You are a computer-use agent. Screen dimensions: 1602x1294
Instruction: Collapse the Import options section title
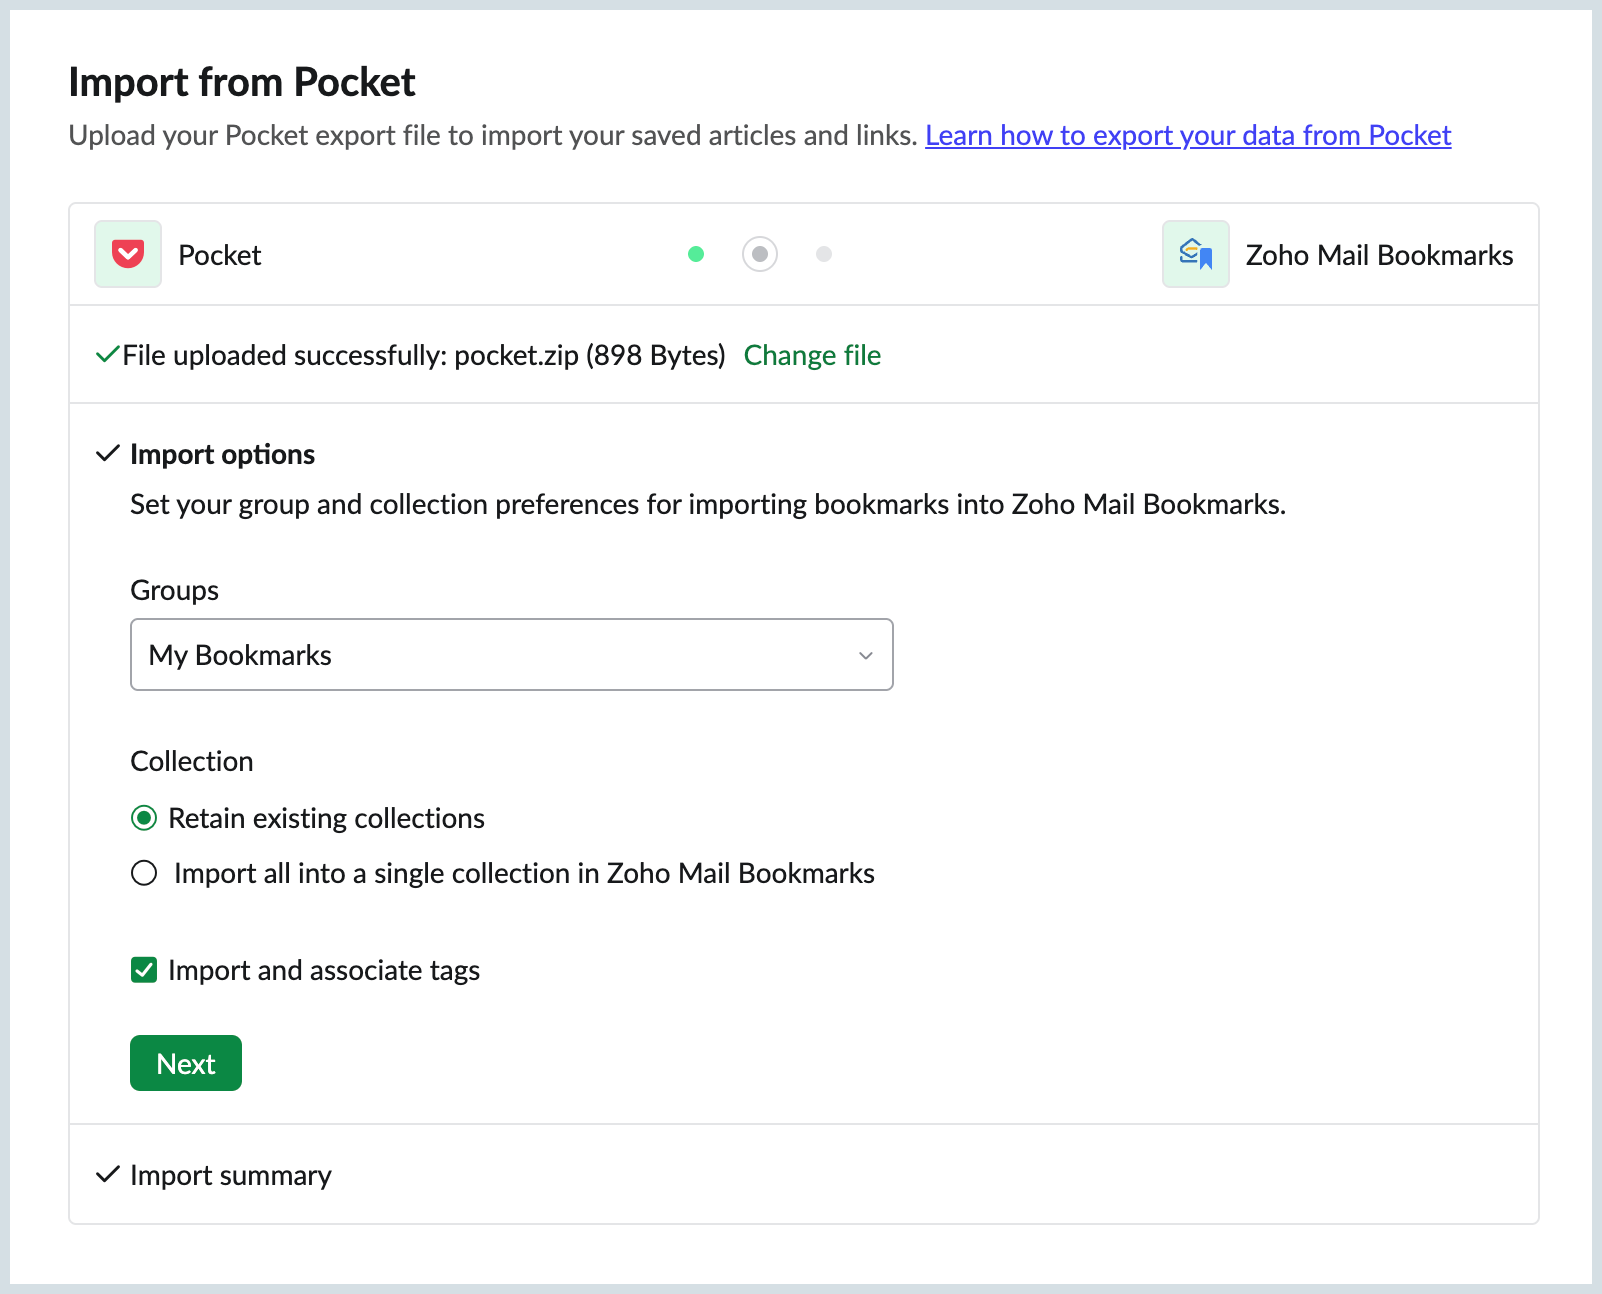pyautogui.click(x=222, y=454)
